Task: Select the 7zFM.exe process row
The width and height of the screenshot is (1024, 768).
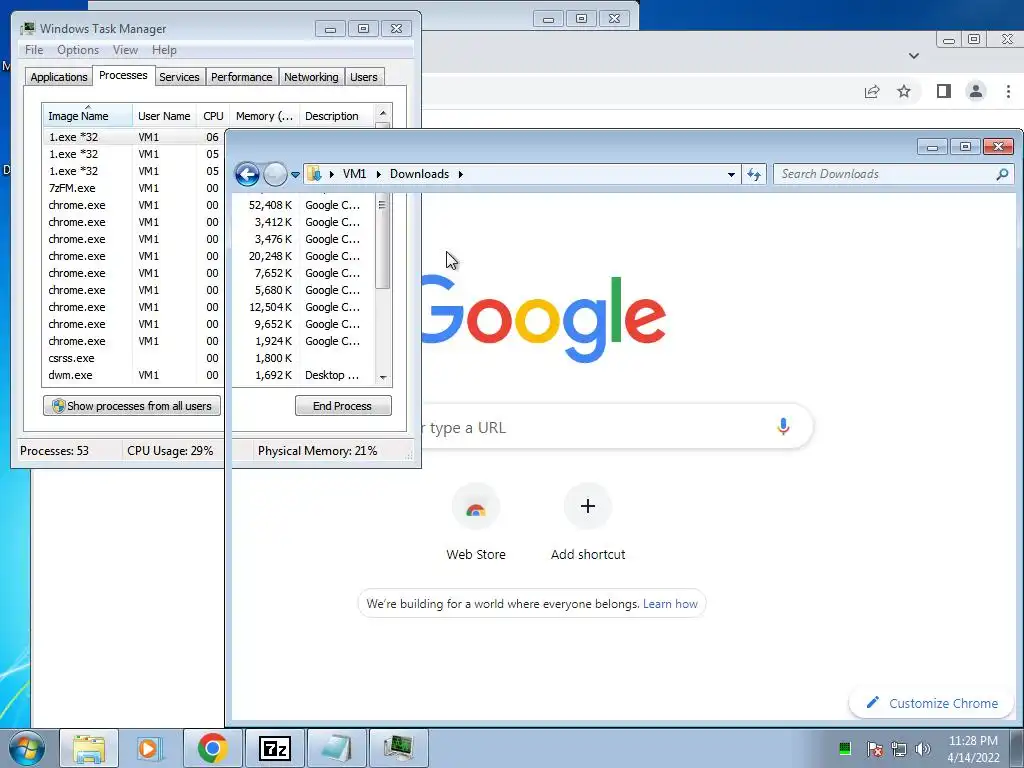Action: [134, 188]
